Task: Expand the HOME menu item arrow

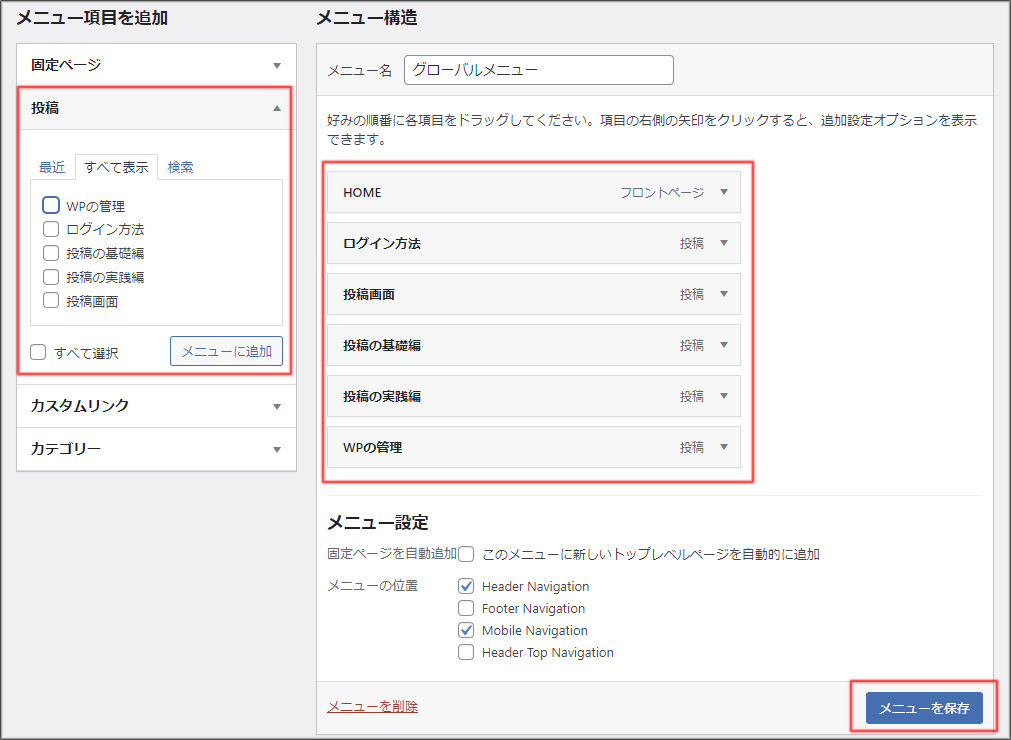Action: coord(724,192)
